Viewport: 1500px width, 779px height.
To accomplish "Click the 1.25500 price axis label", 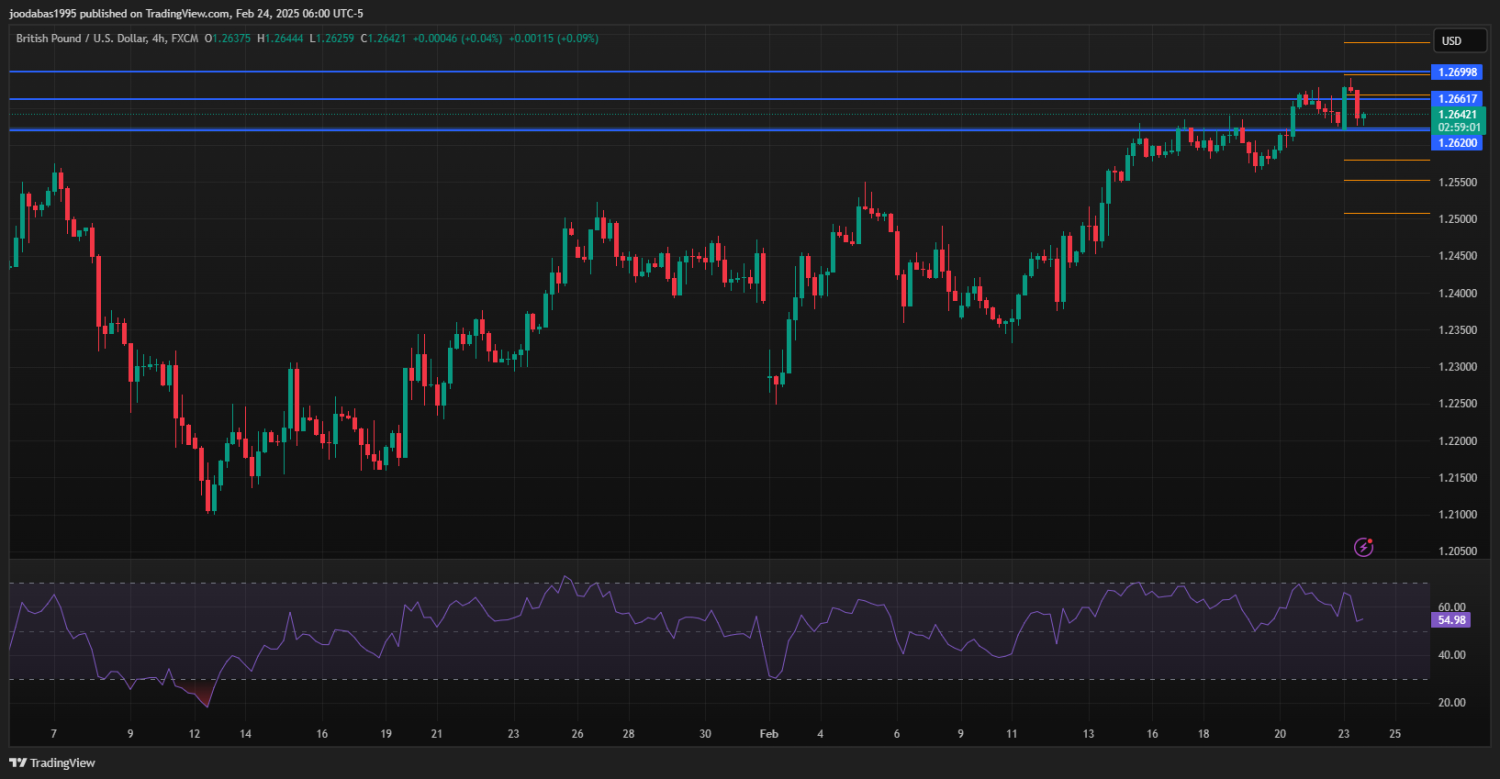I will click(1457, 182).
